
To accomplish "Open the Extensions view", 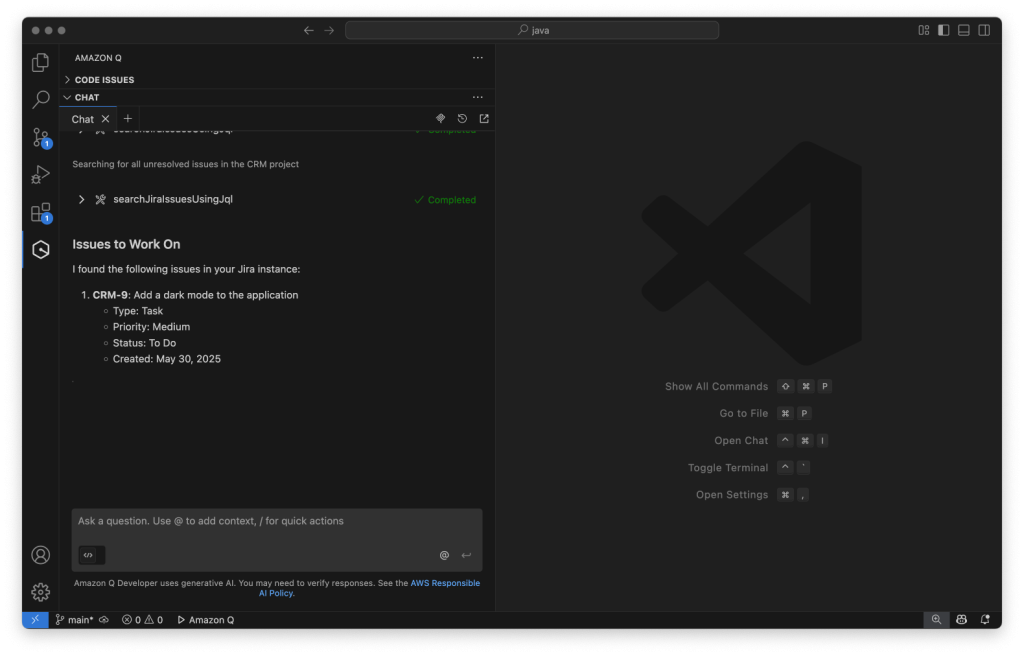I will [40, 212].
